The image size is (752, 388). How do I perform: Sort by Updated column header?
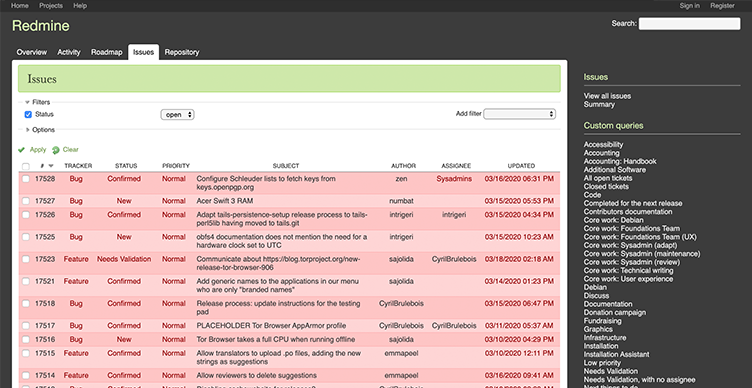pos(521,166)
